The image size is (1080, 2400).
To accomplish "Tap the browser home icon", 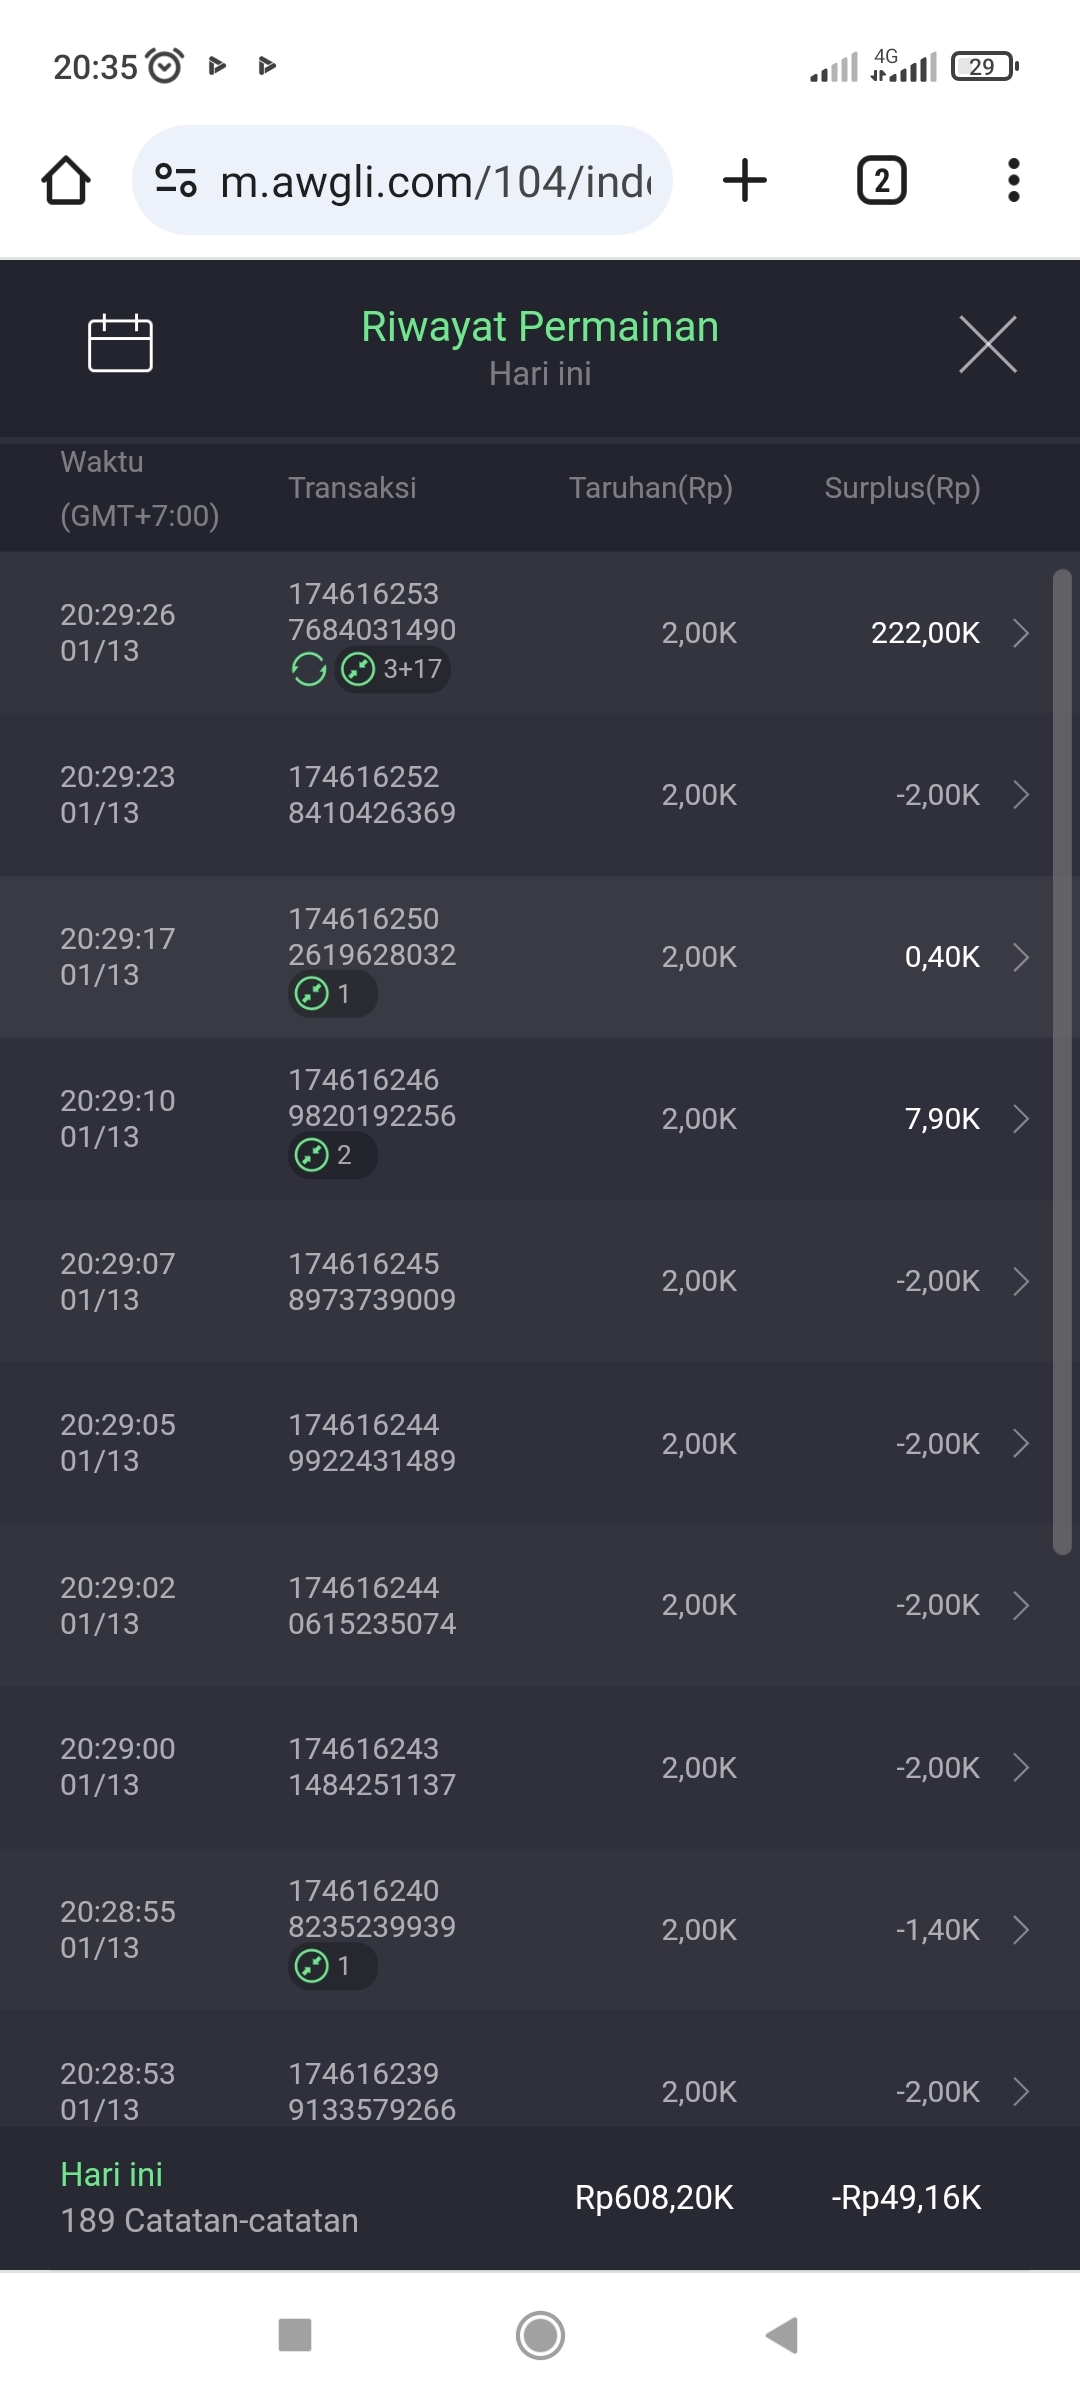I will coord(66,181).
